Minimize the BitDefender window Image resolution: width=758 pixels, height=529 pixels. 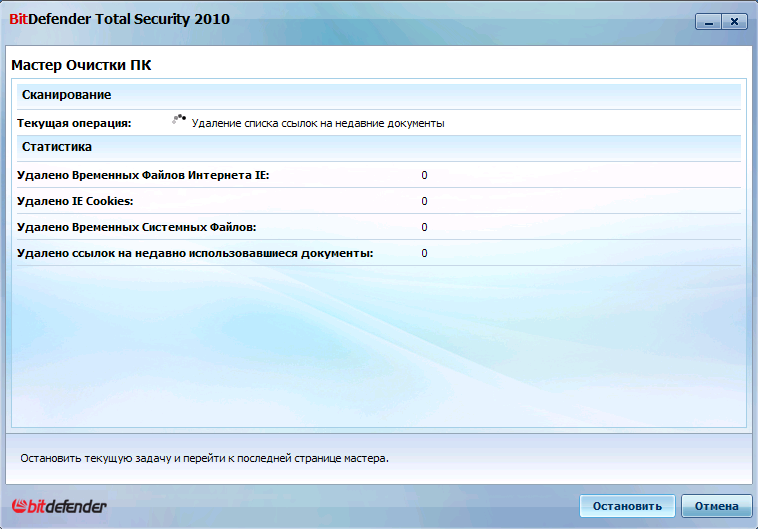(x=709, y=22)
